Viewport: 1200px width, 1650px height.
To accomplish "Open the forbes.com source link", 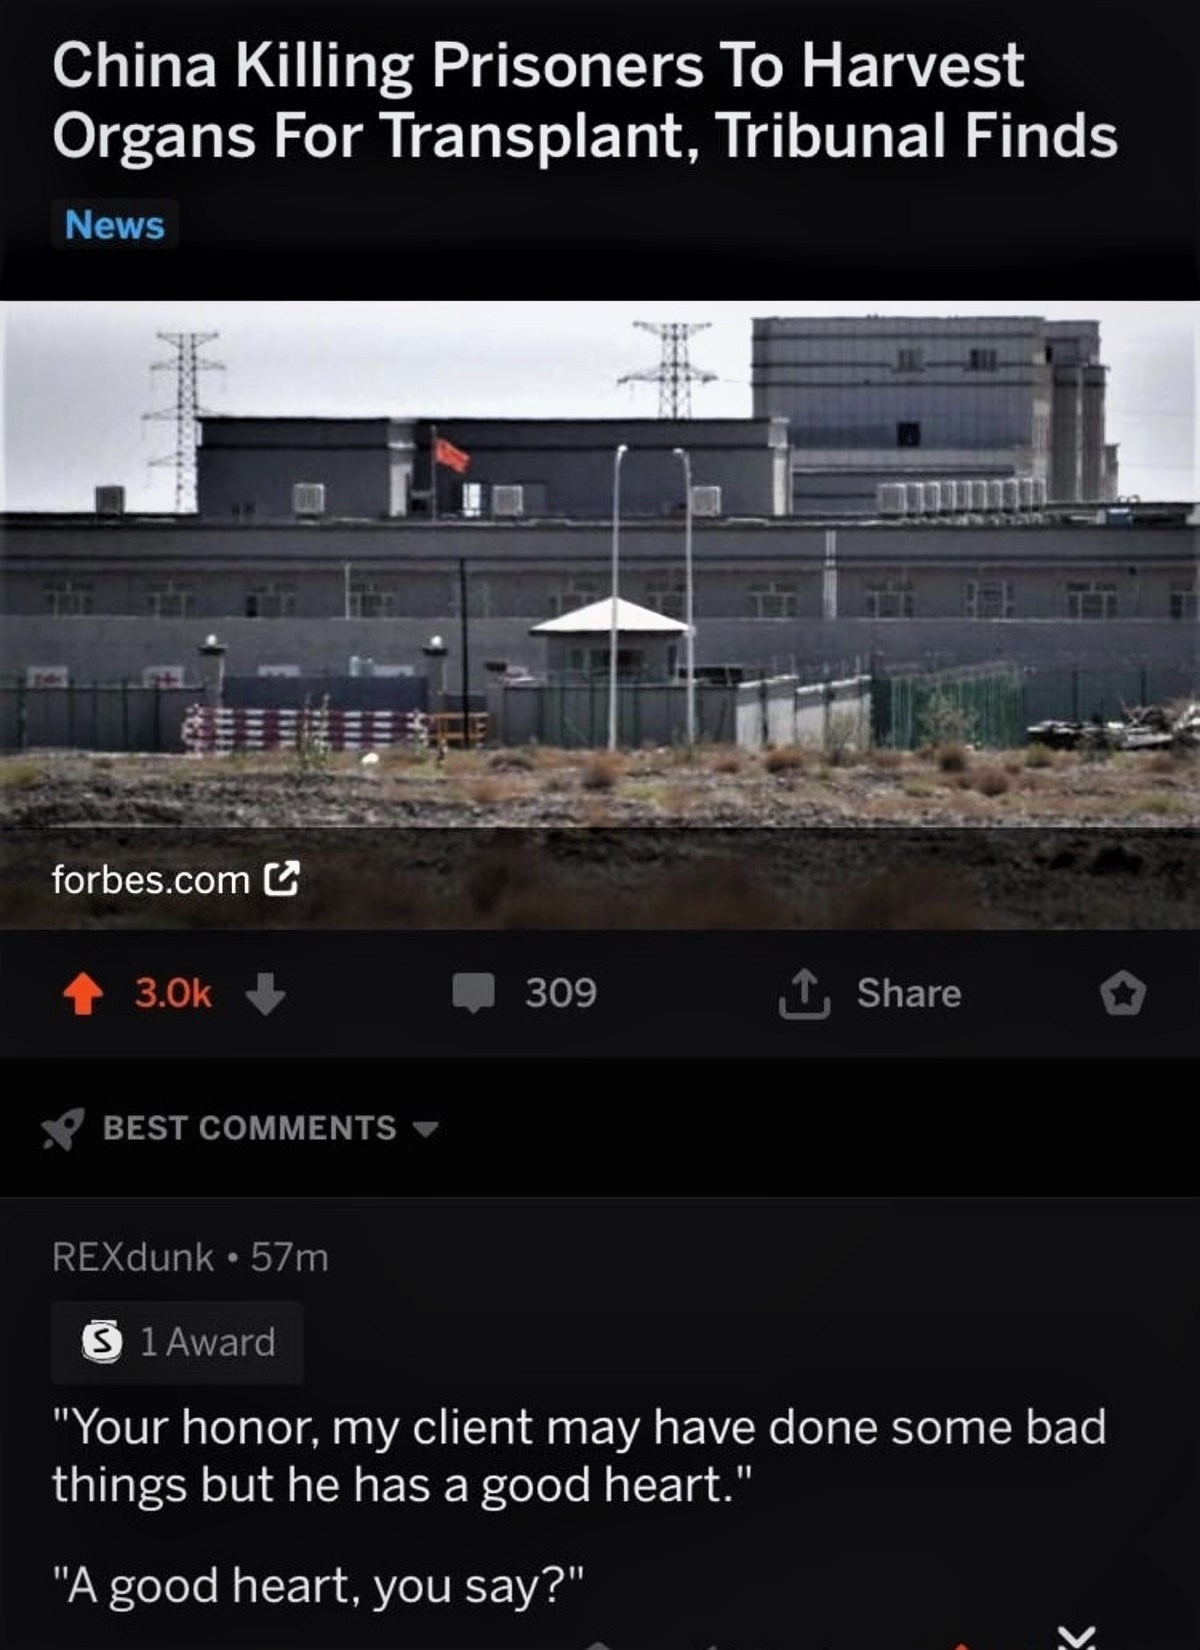I will pos(151,880).
